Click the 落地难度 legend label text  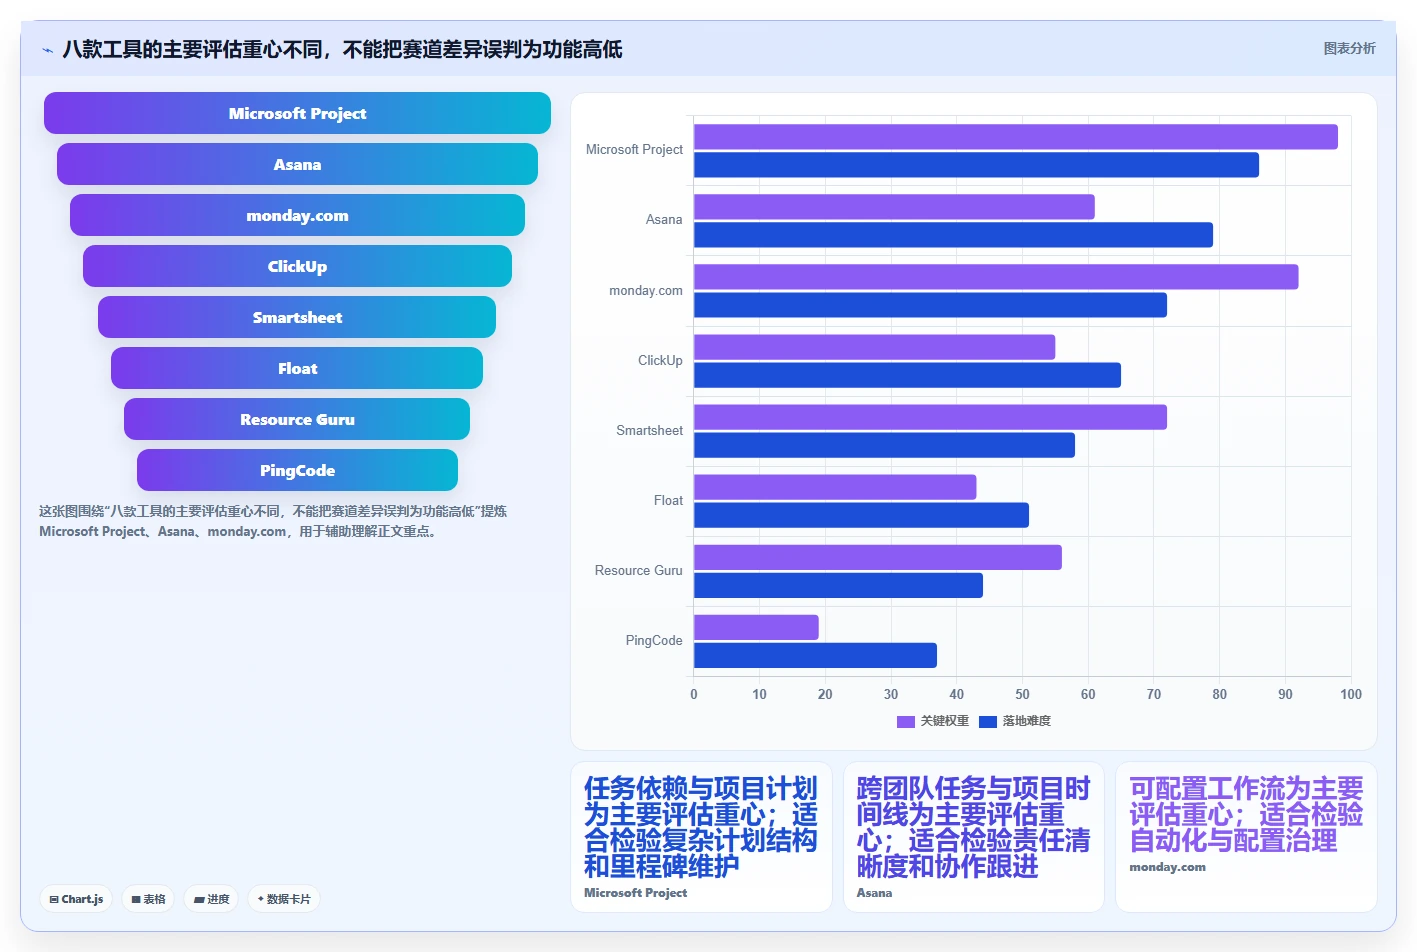(x=1027, y=721)
